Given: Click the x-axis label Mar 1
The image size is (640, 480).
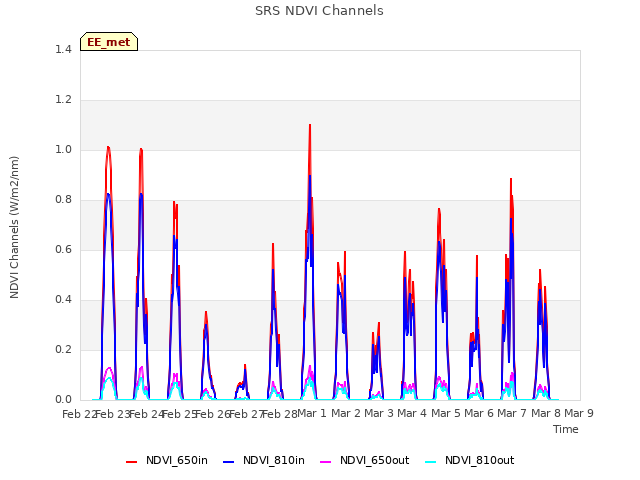Looking at the screenshot, I should 312,413.
